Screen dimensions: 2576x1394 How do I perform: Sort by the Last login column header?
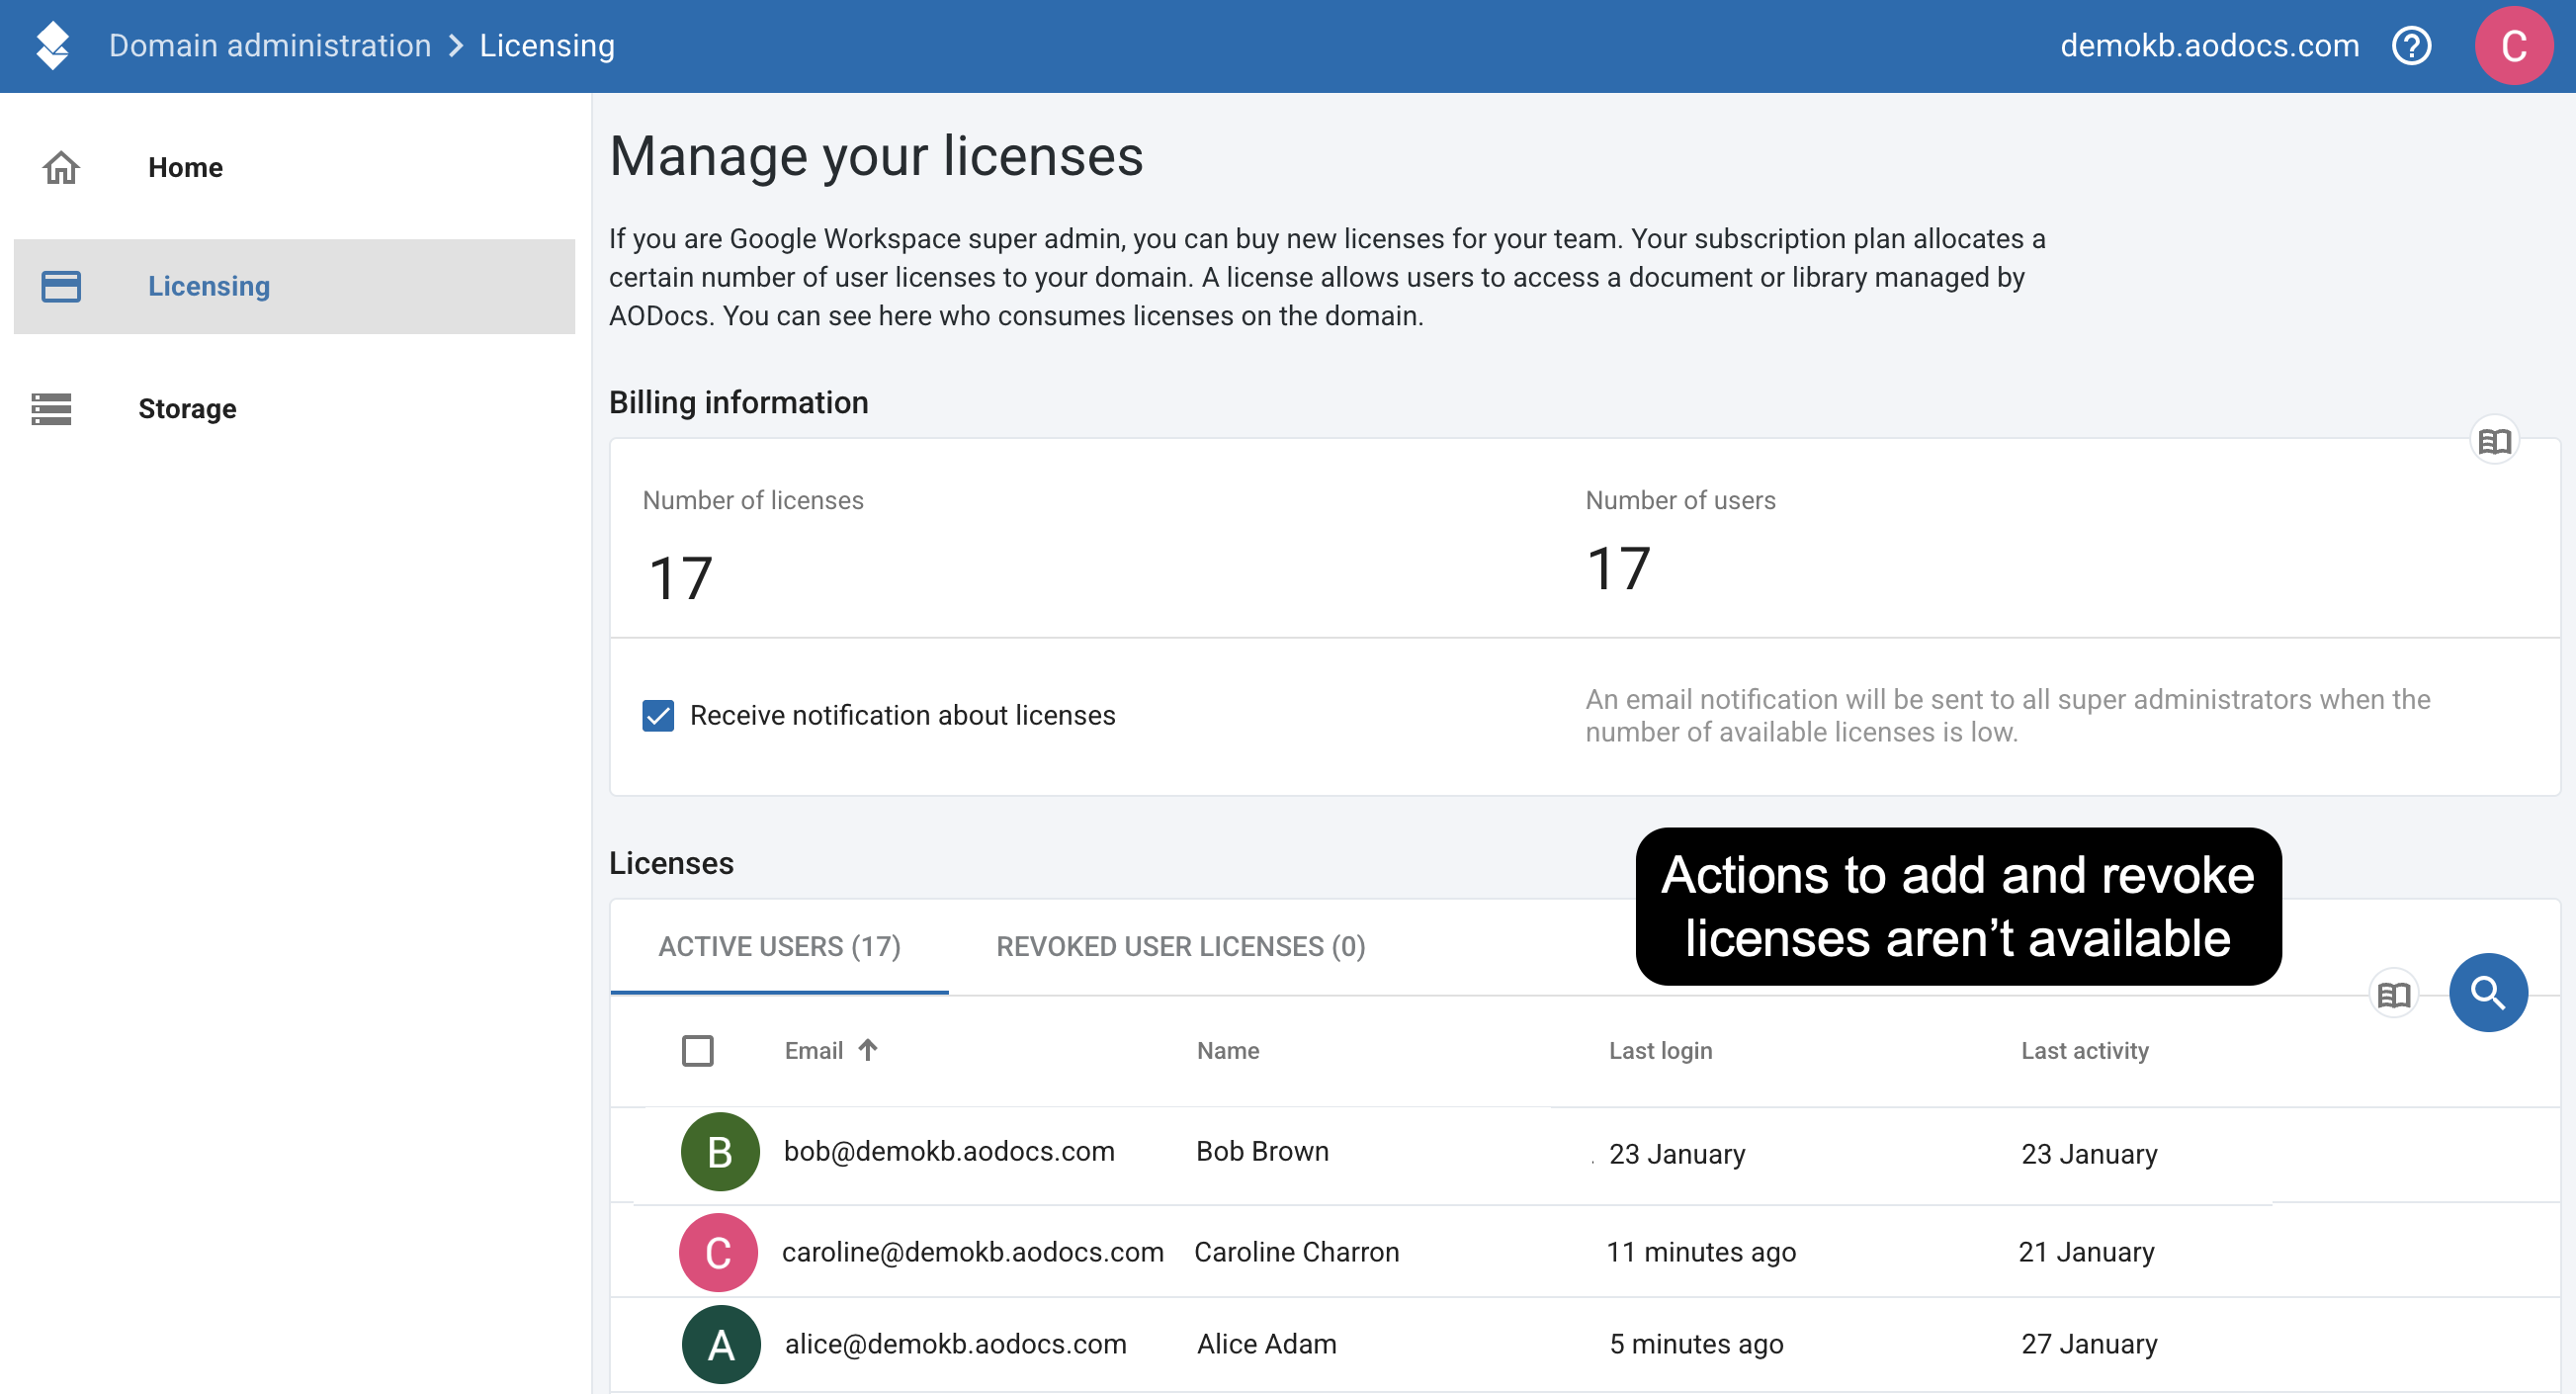1660,1050
